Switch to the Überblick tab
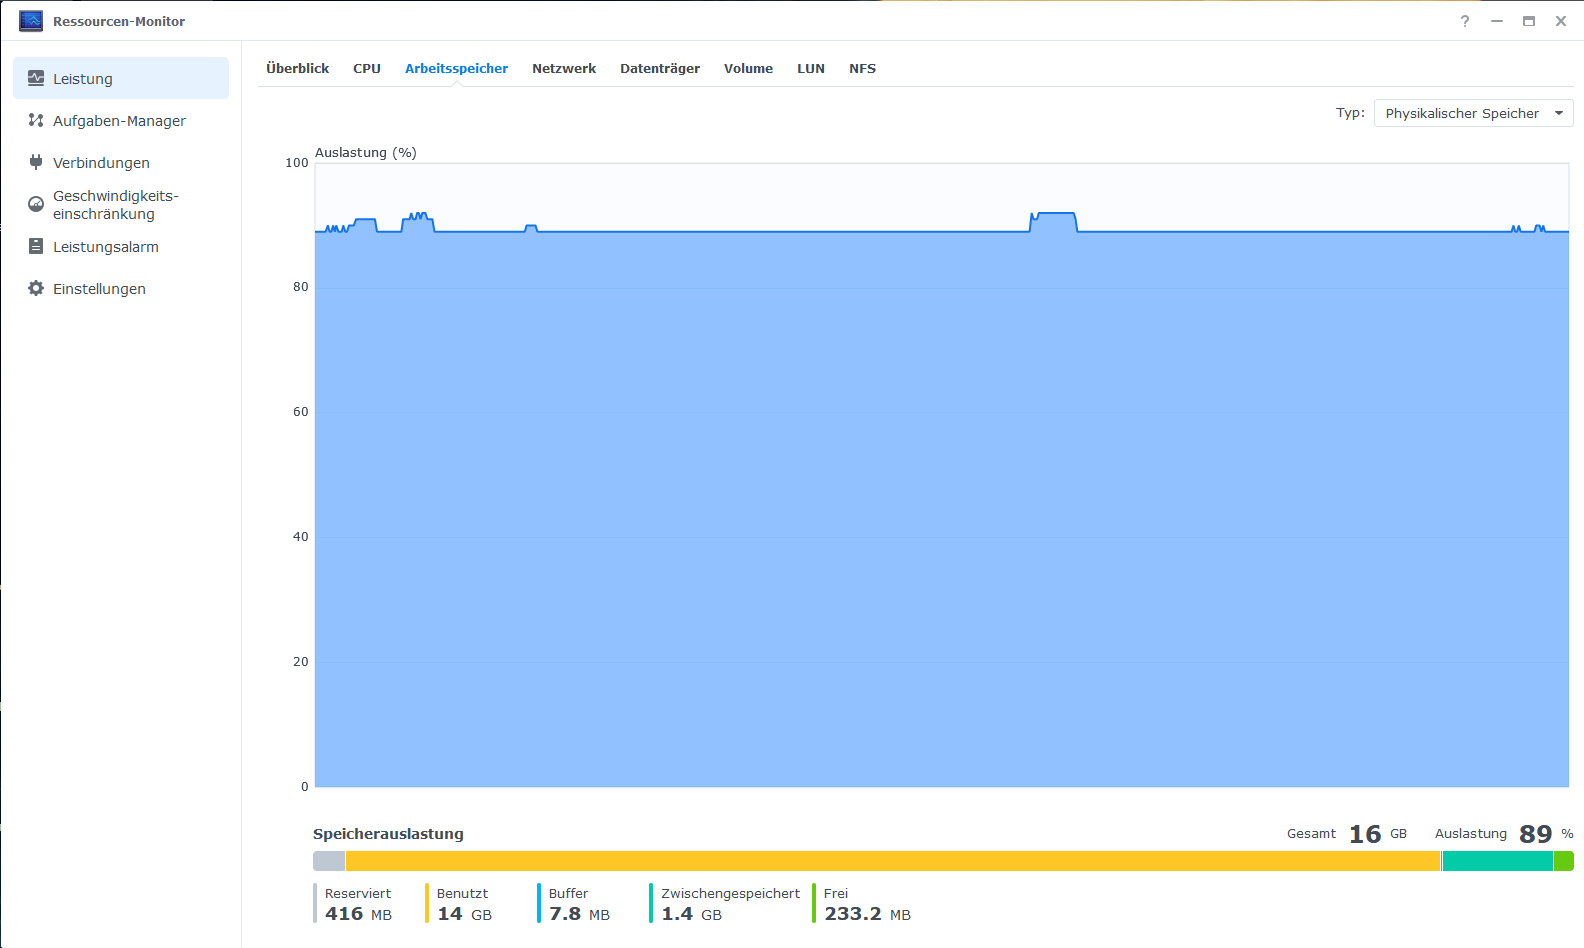This screenshot has height=948, width=1584. (297, 68)
